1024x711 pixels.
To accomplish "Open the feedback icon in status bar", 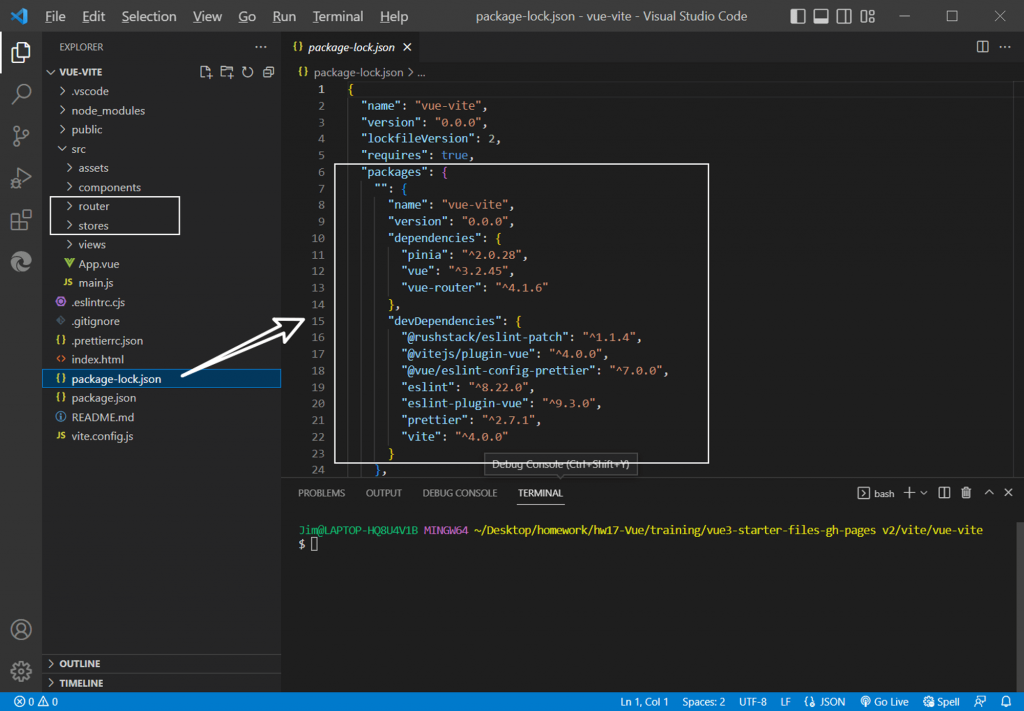I will 980,702.
